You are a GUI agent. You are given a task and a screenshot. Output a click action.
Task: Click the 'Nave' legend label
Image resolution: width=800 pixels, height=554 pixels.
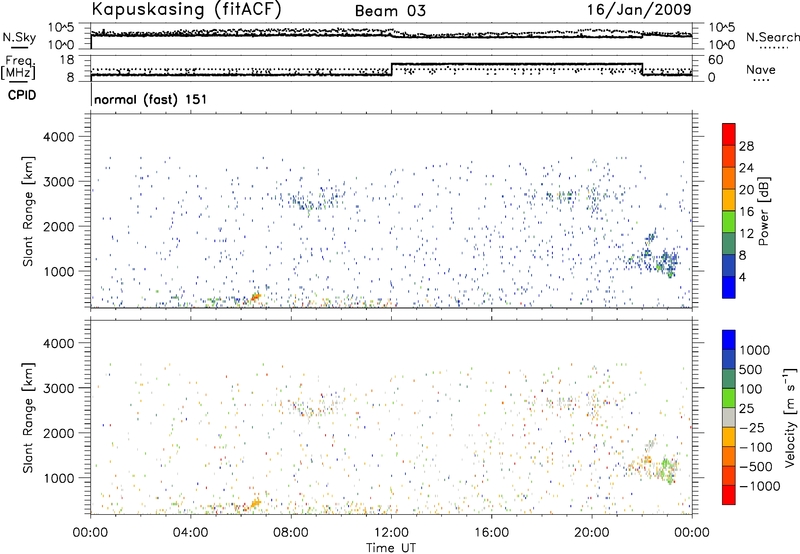point(761,70)
